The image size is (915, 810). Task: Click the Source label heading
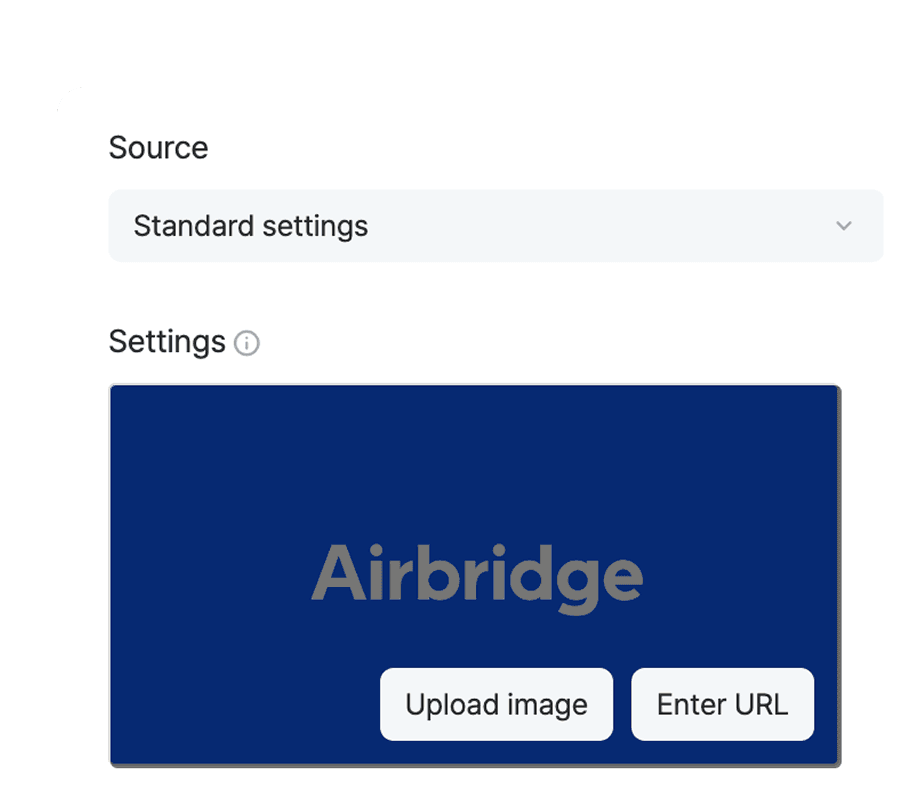click(x=158, y=148)
